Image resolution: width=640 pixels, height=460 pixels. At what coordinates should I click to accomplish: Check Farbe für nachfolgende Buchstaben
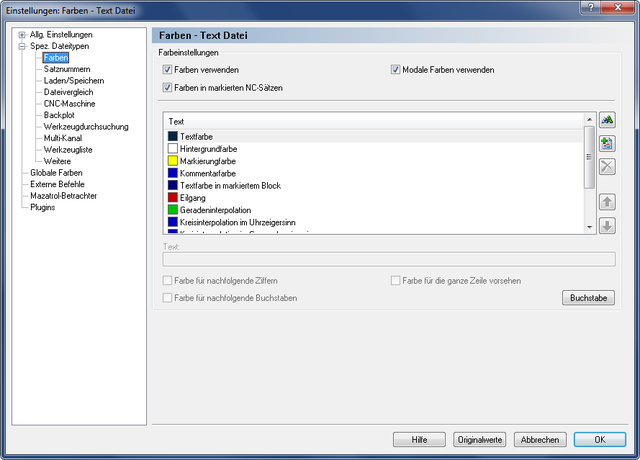tap(167, 298)
